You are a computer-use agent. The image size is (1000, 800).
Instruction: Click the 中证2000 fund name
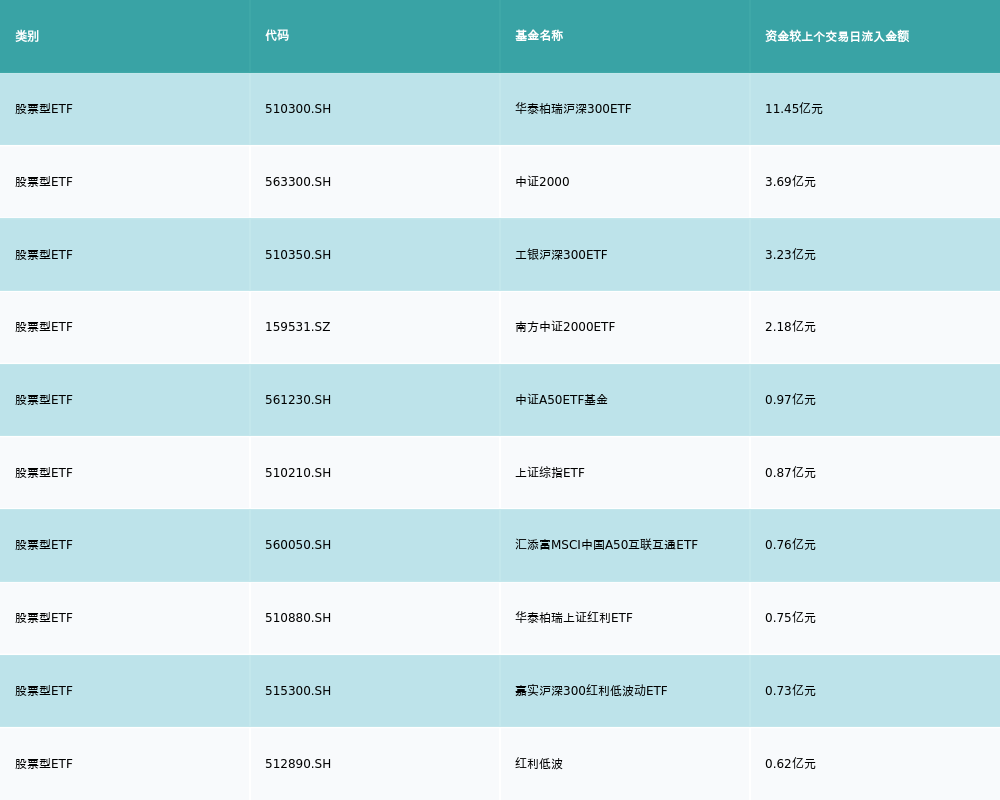coord(542,182)
